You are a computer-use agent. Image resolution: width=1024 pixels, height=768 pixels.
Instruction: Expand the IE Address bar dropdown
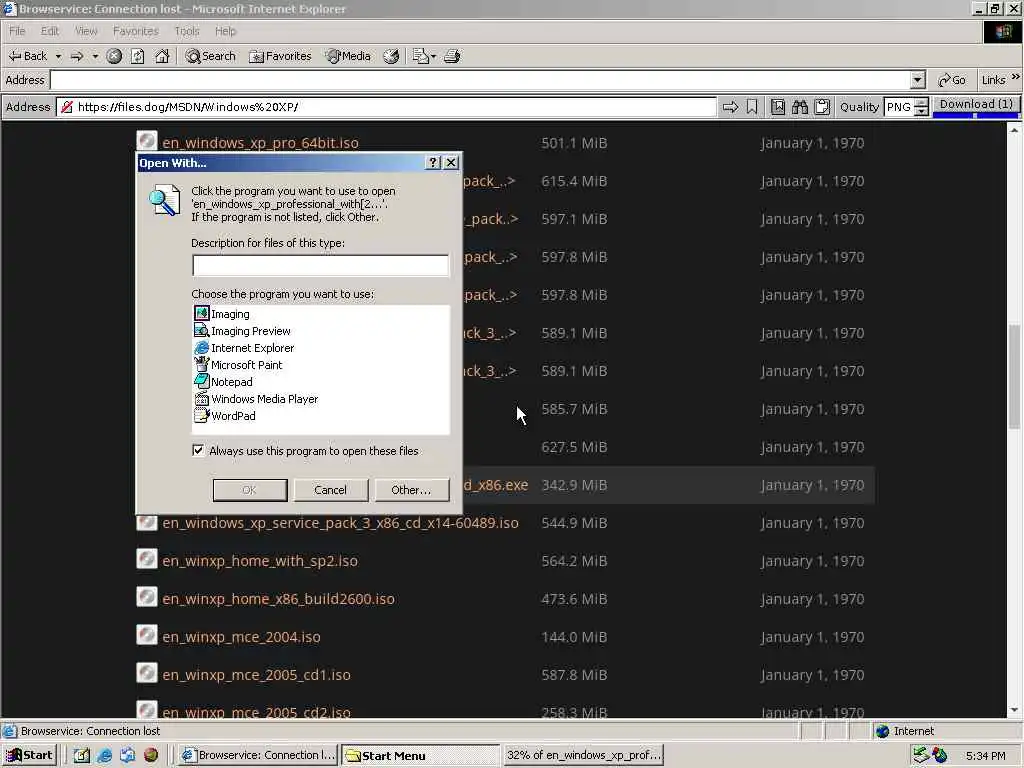tap(918, 80)
